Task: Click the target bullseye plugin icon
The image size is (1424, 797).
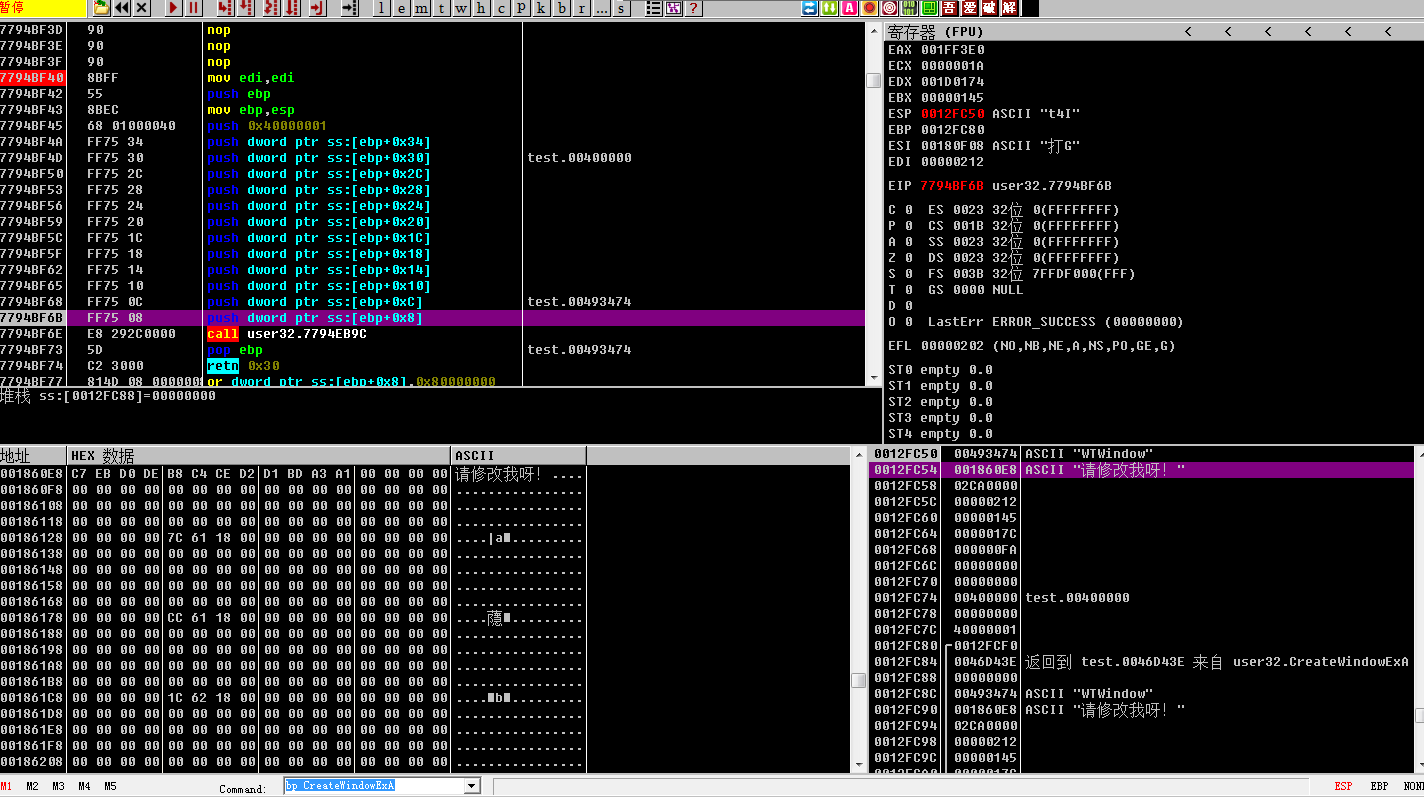Action: click(x=889, y=8)
